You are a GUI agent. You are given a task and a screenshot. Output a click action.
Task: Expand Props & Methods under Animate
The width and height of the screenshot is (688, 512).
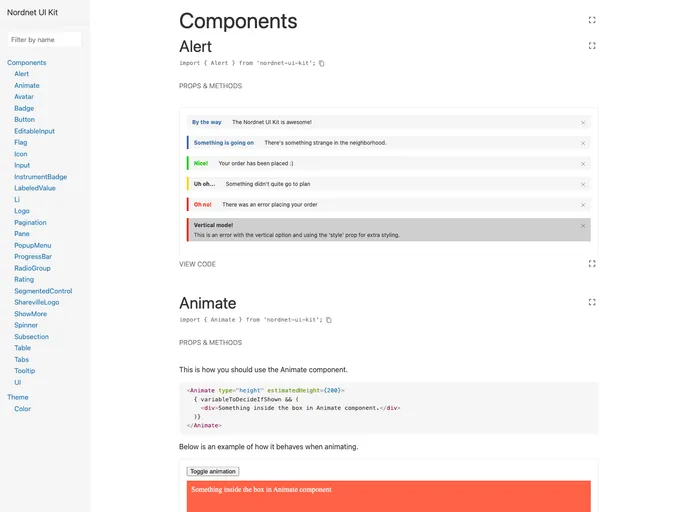point(210,343)
